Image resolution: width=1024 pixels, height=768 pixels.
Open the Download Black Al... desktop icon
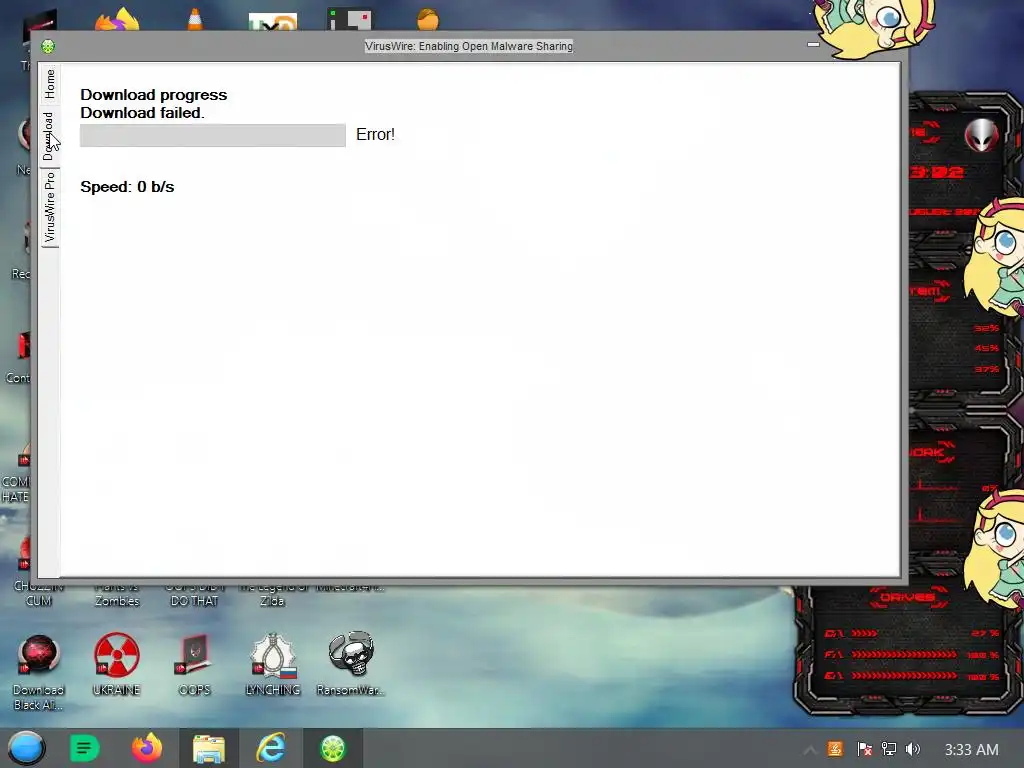point(39,671)
